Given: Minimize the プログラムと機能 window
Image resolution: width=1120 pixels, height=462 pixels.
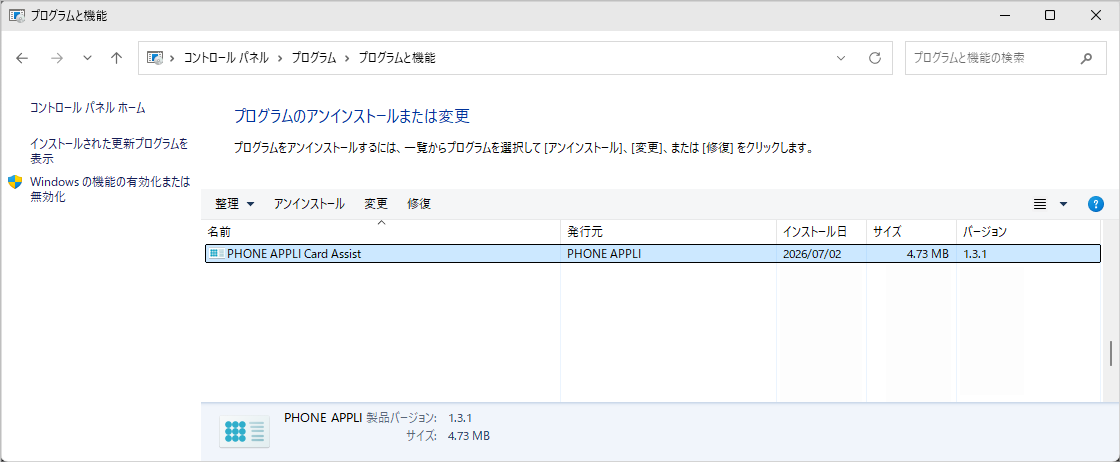Looking at the screenshot, I should 1006,15.
